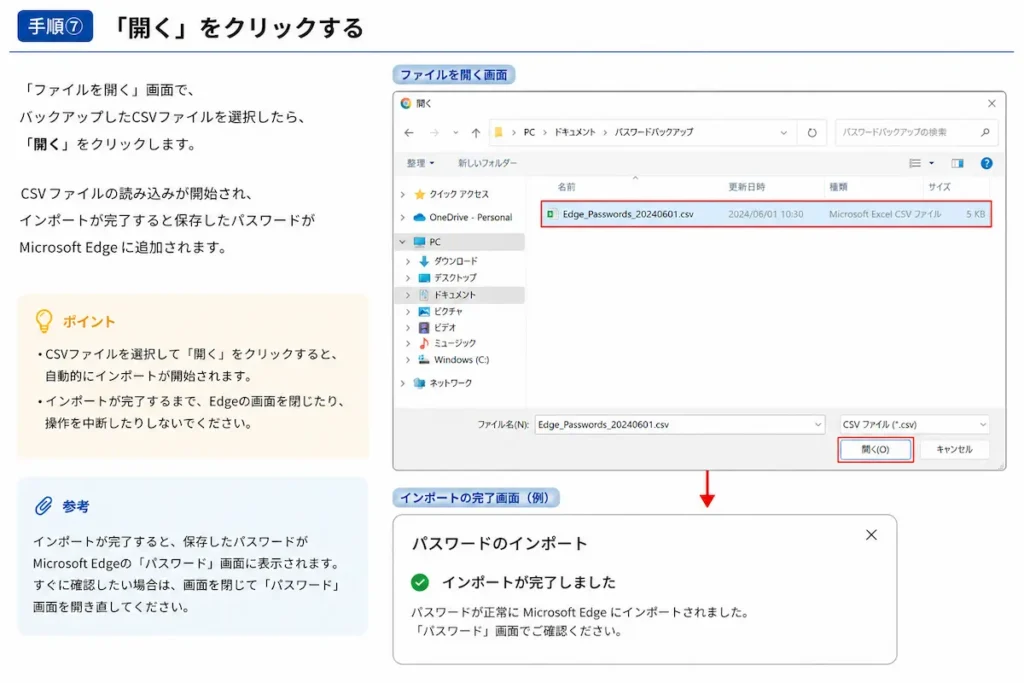Toggle the preview pane icon
Image resolution: width=1024 pixels, height=683 pixels.
click(957, 163)
